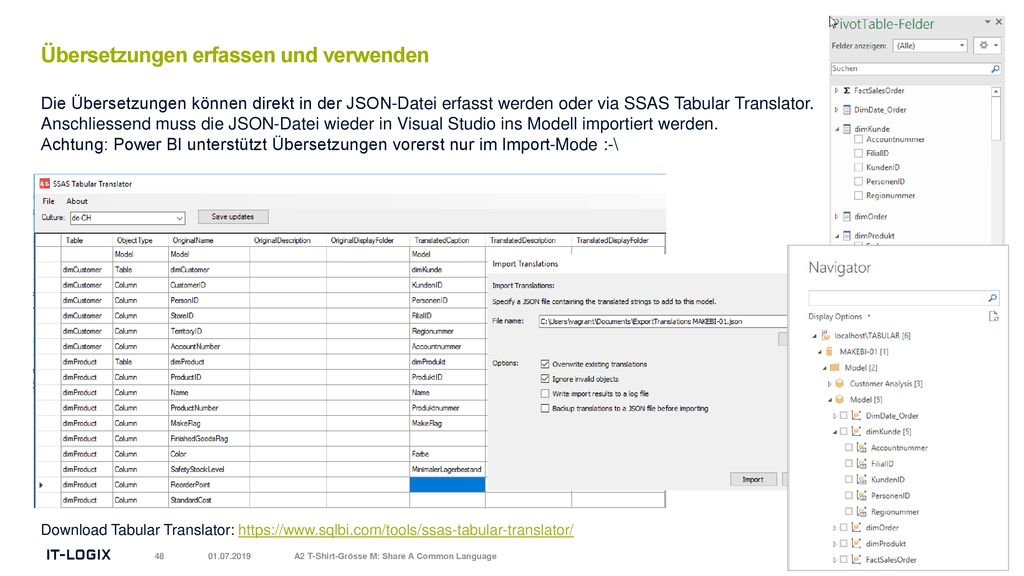1024x576 pixels.
Task: Click the OriginalName column header
Action: tap(208, 240)
